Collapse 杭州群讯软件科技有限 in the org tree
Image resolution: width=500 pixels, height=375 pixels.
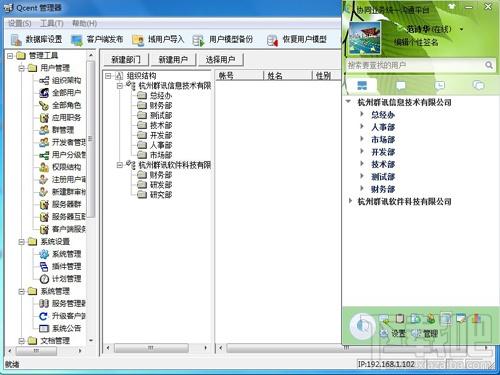[120, 165]
